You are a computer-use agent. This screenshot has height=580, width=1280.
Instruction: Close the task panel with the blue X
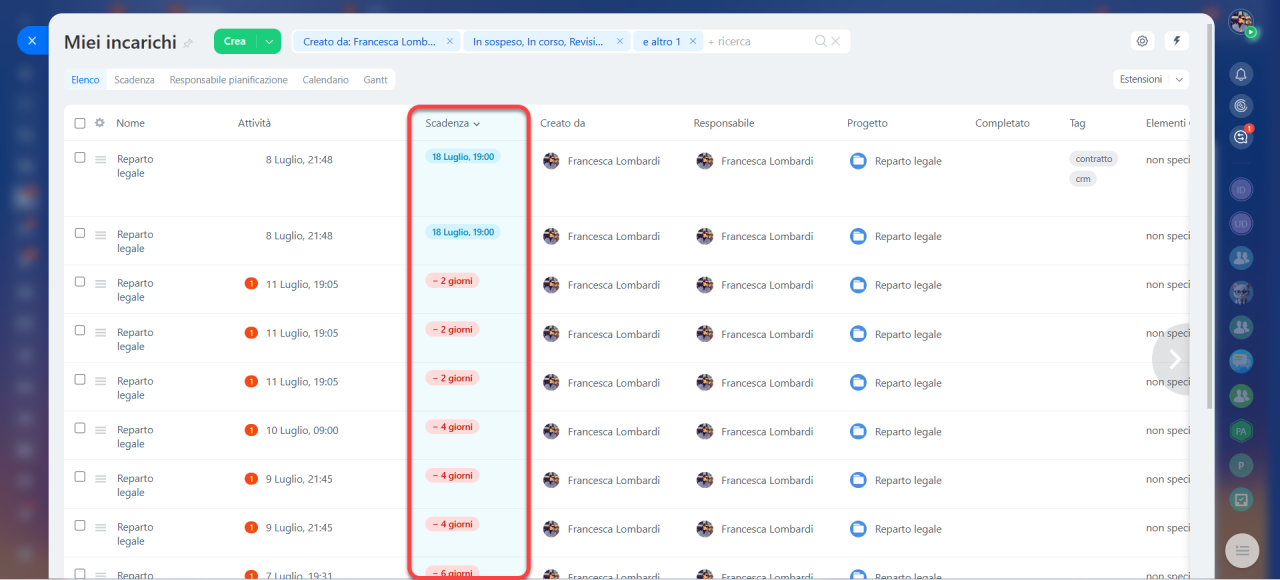pyautogui.click(x=32, y=41)
